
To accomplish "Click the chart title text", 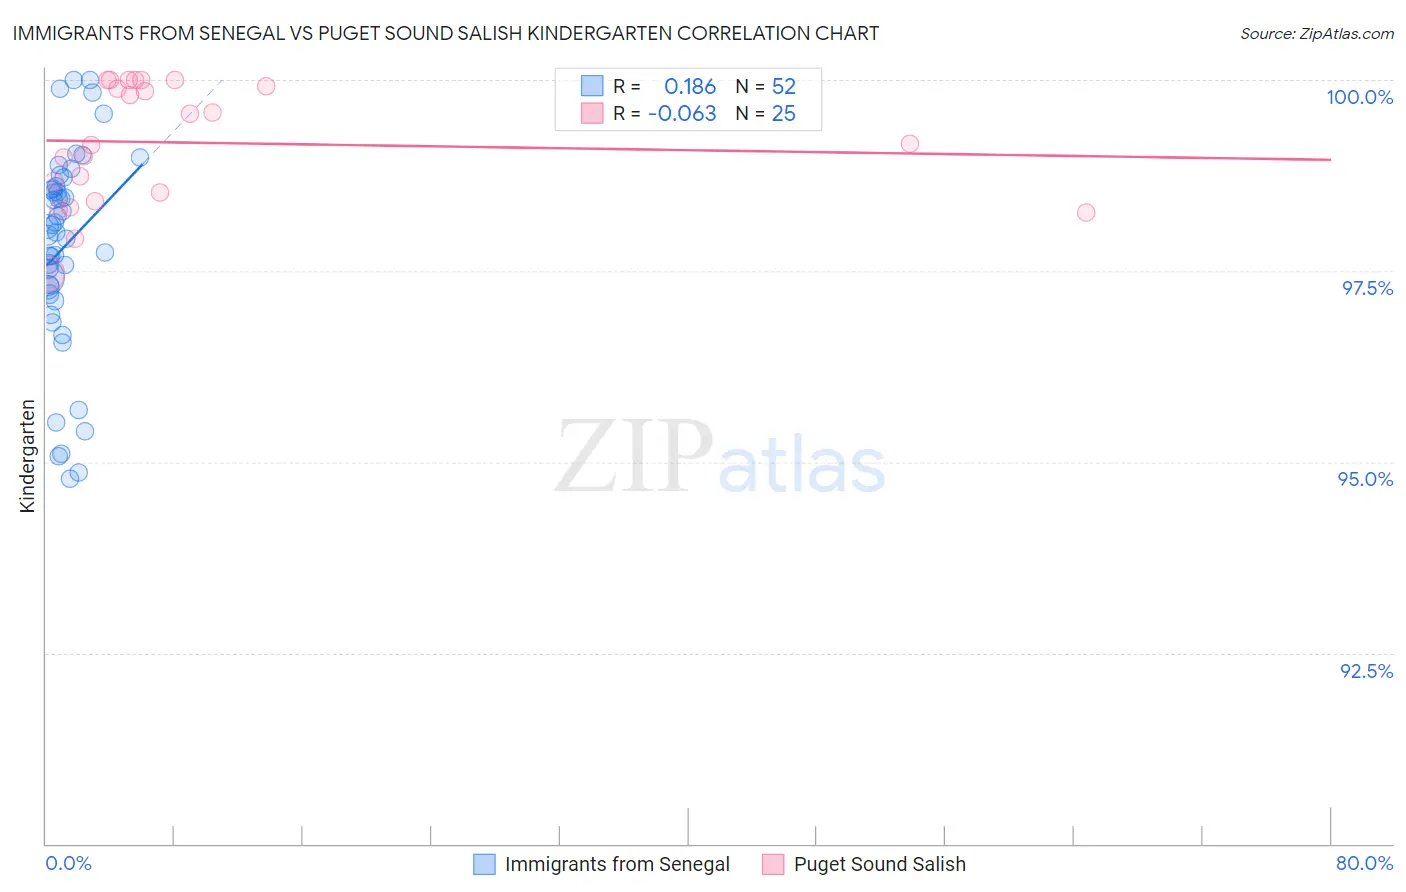I will (x=446, y=33).
